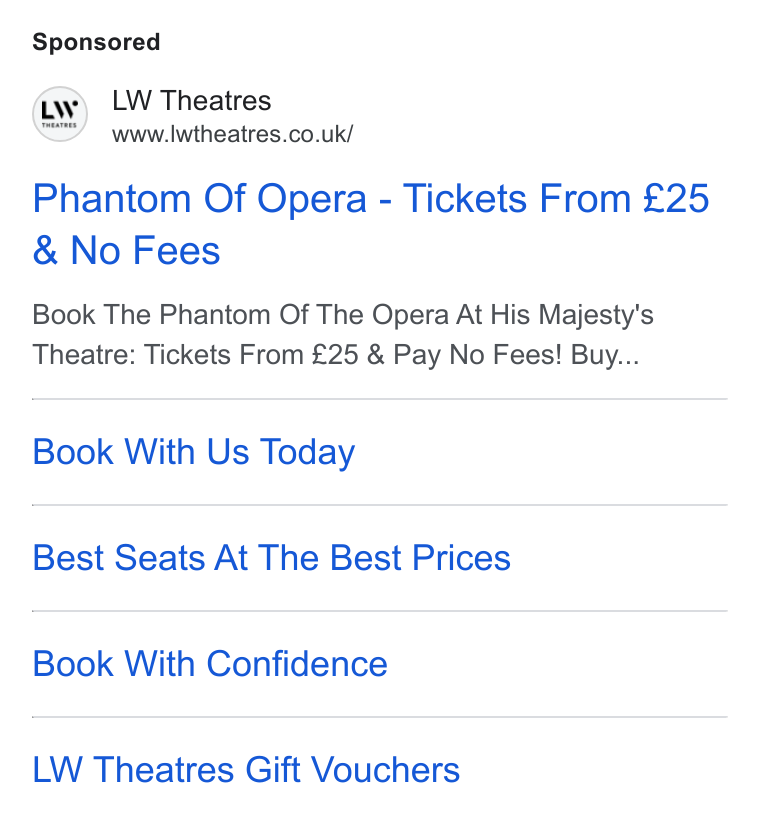Click the LW Theatres advertiser name
This screenshot has height=822, width=760.
pyautogui.click(x=191, y=101)
